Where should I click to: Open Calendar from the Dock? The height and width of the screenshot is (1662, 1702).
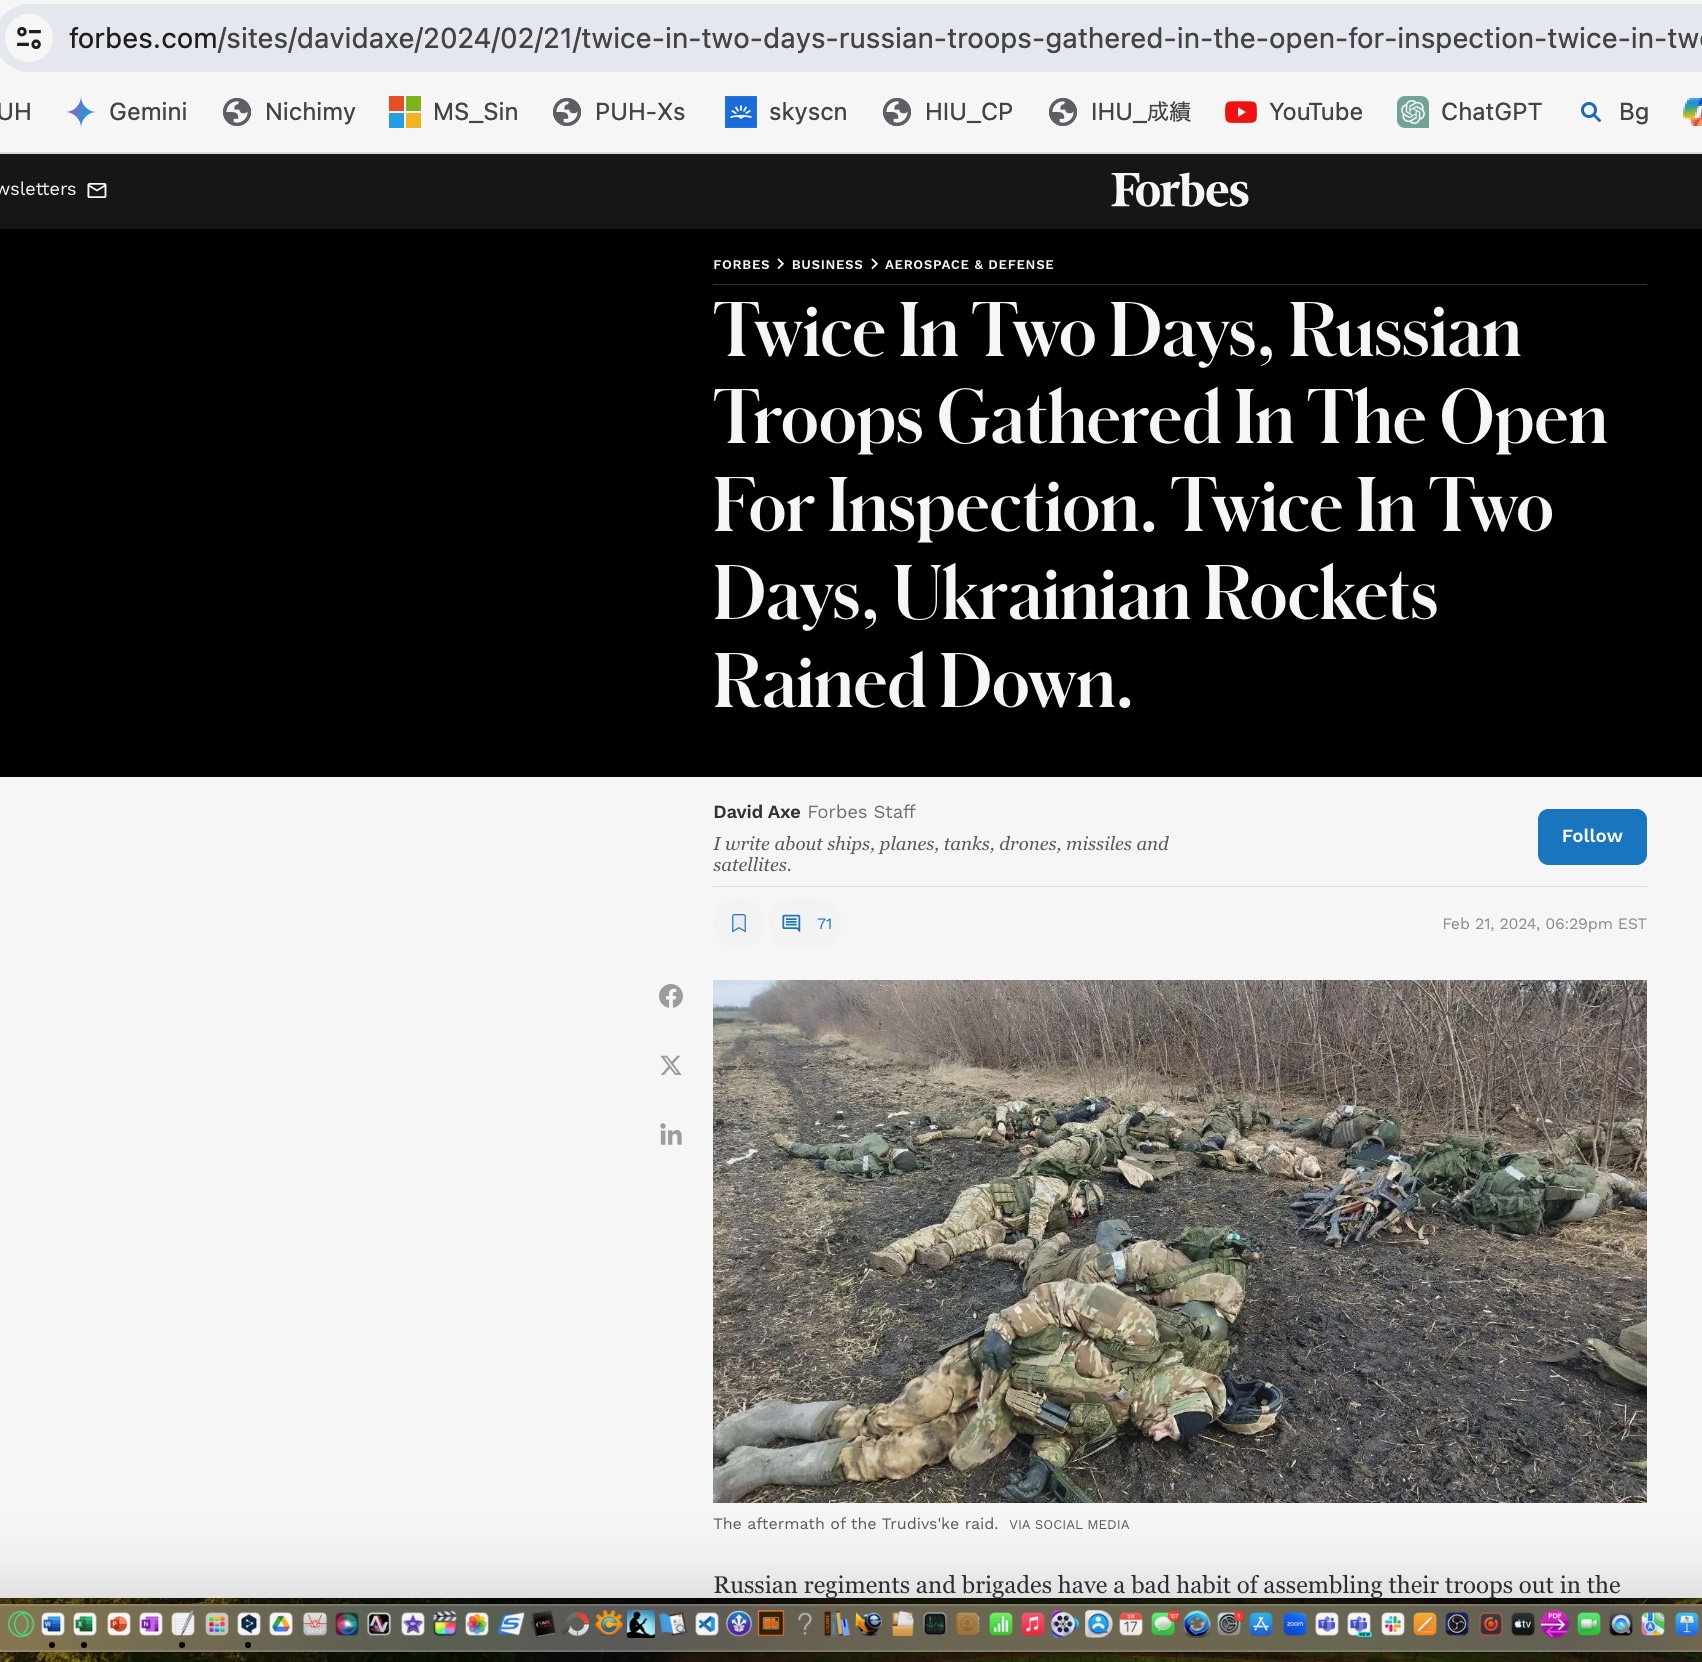pyautogui.click(x=1130, y=1624)
